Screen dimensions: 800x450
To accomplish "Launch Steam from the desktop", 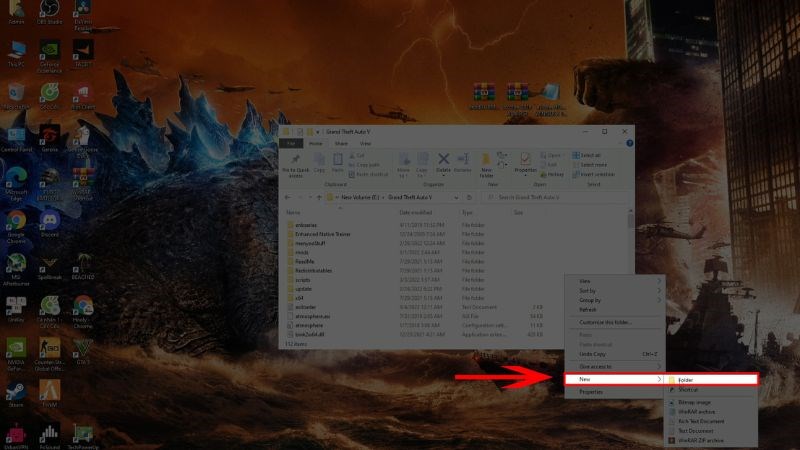I will coord(16,395).
